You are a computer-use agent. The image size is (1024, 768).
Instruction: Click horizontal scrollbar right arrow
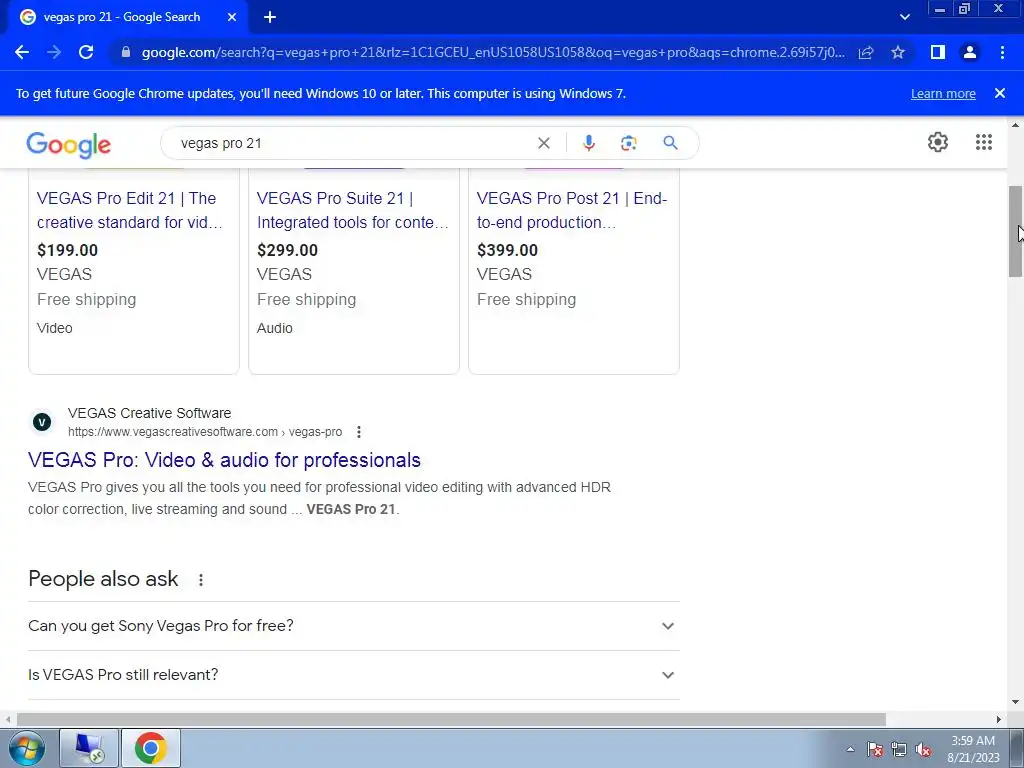click(x=999, y=719)
